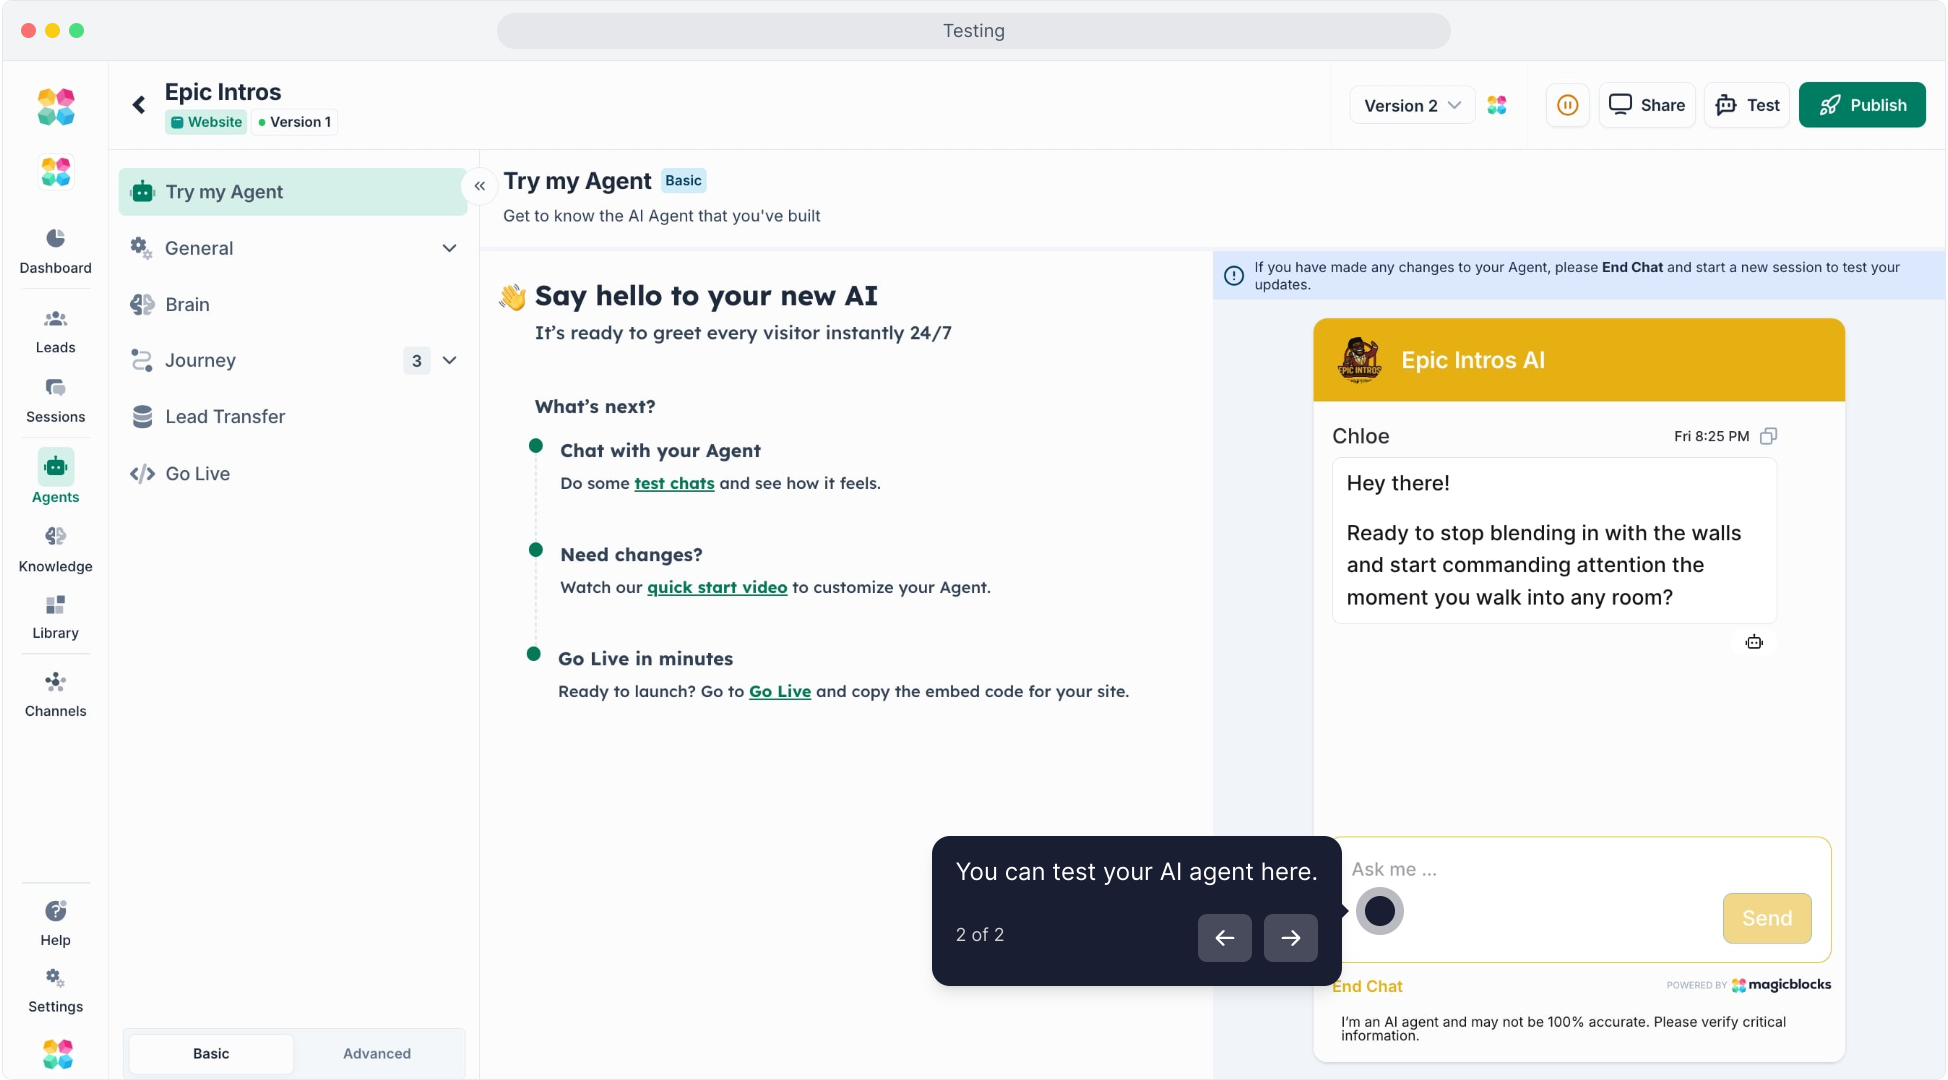Click the orange pause agent icon
This screenshot has height=1080, width=1948.
[1567, 105]
